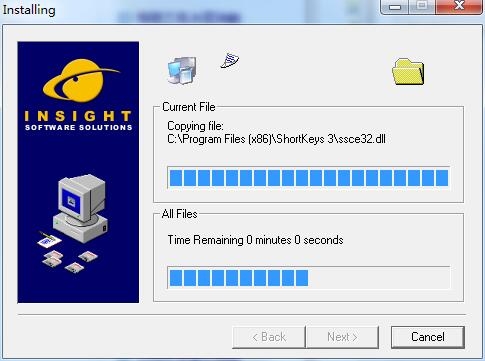Screen dimensions: 485x361
Task: Click the disabled Back button
Action: [269, 337]
